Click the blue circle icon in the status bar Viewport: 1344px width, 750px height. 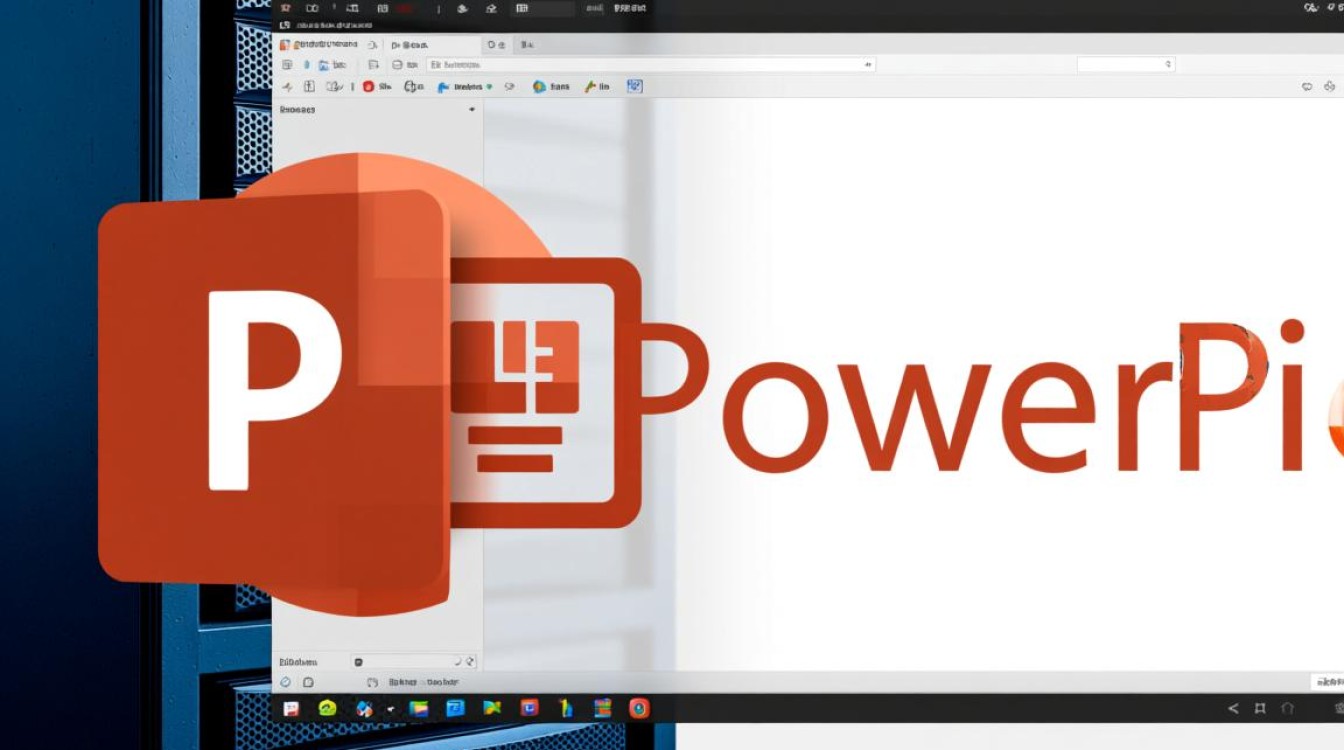[x=285, y=682]
